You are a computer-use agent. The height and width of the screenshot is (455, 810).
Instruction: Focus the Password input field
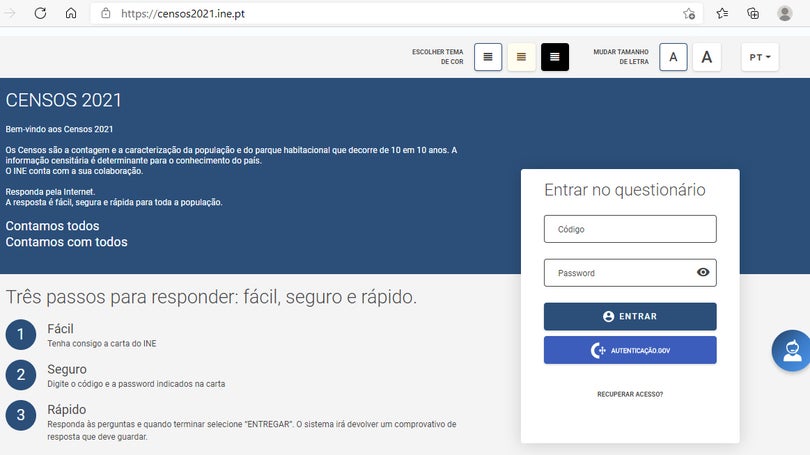630,273
